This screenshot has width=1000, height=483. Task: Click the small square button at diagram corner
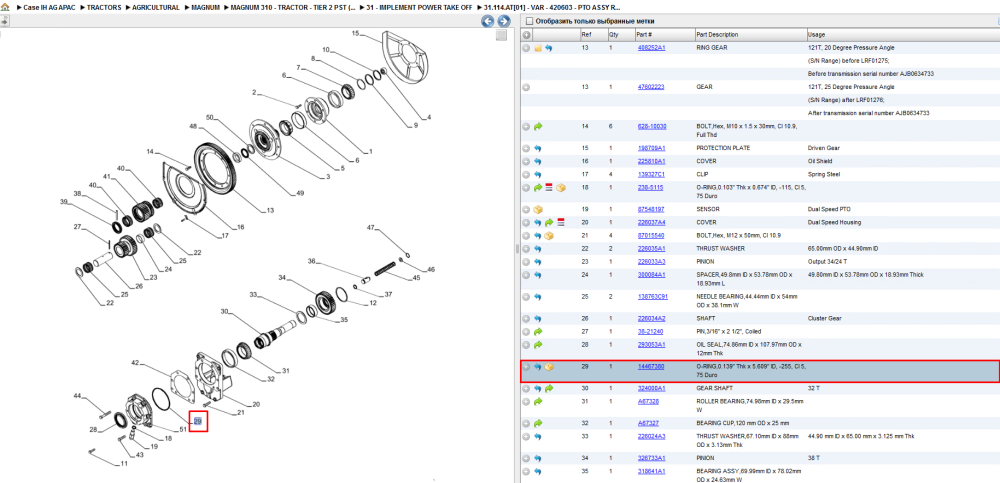(x=501, y=35)
